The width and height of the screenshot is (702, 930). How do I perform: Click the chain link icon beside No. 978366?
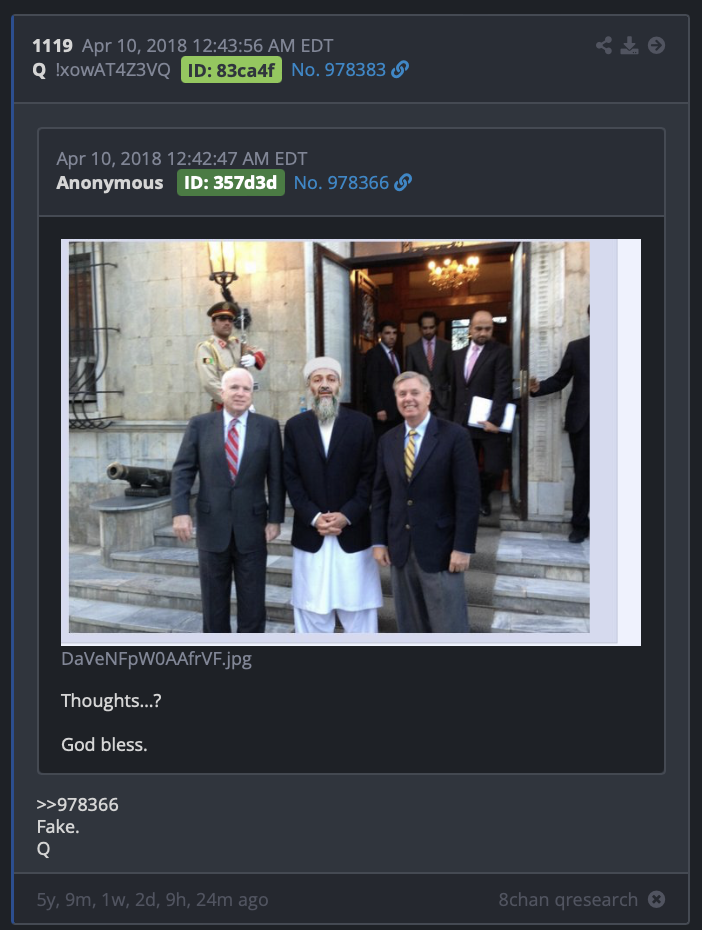point(403,182)
